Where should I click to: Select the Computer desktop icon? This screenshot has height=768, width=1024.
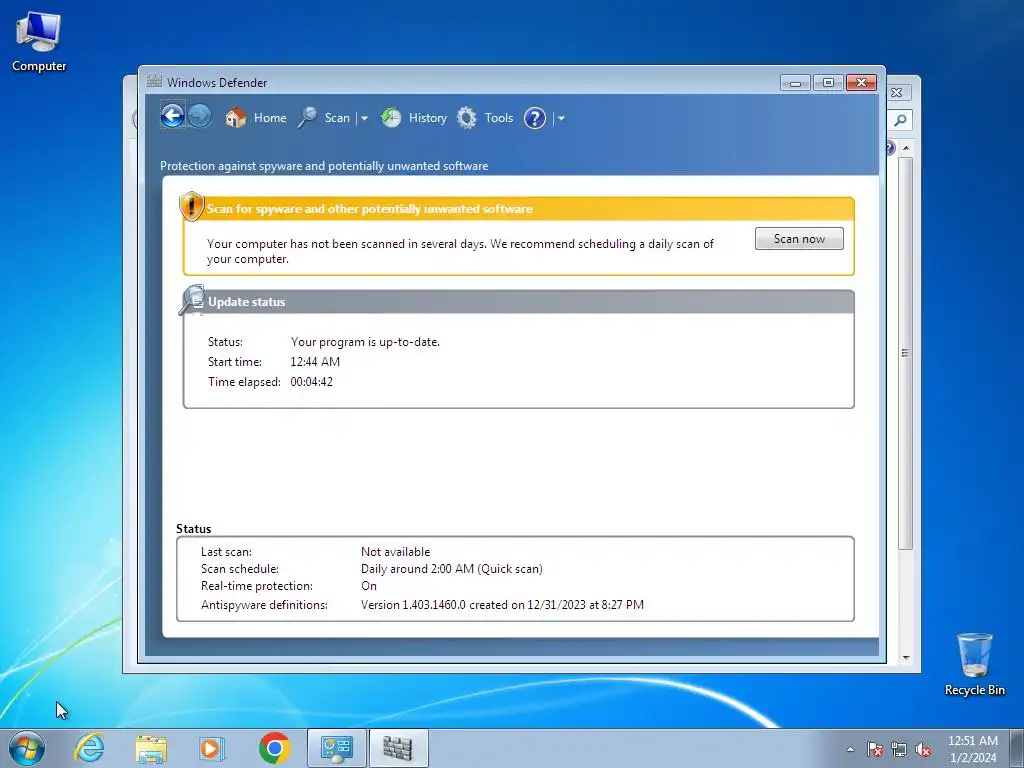(x=39, y=41)
